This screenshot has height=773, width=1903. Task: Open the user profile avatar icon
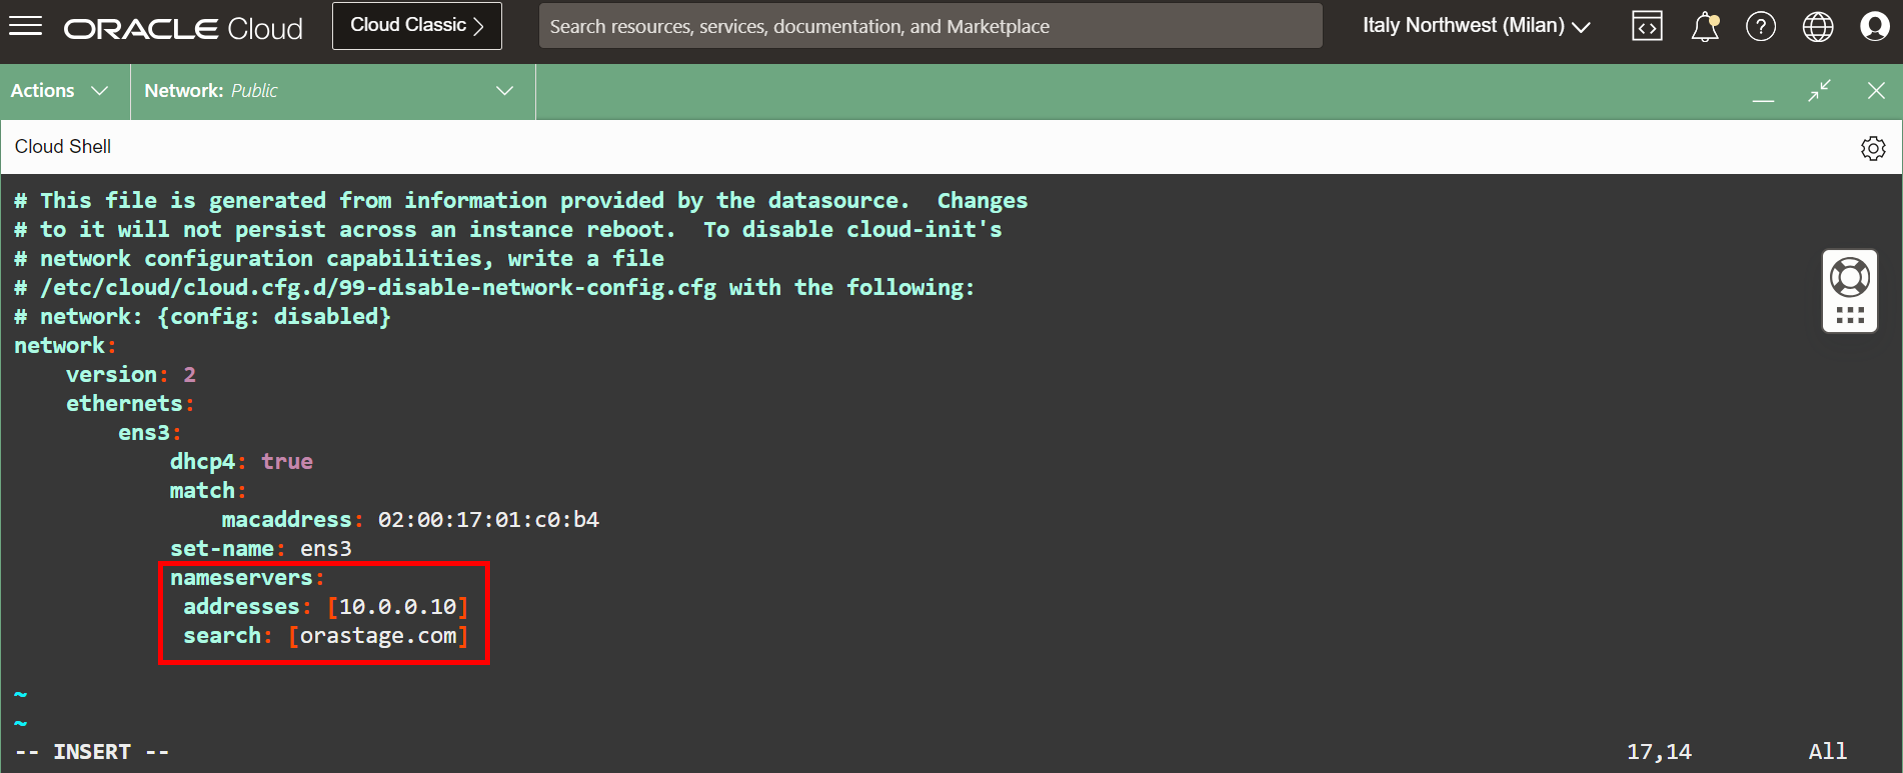coord(1875,26)
